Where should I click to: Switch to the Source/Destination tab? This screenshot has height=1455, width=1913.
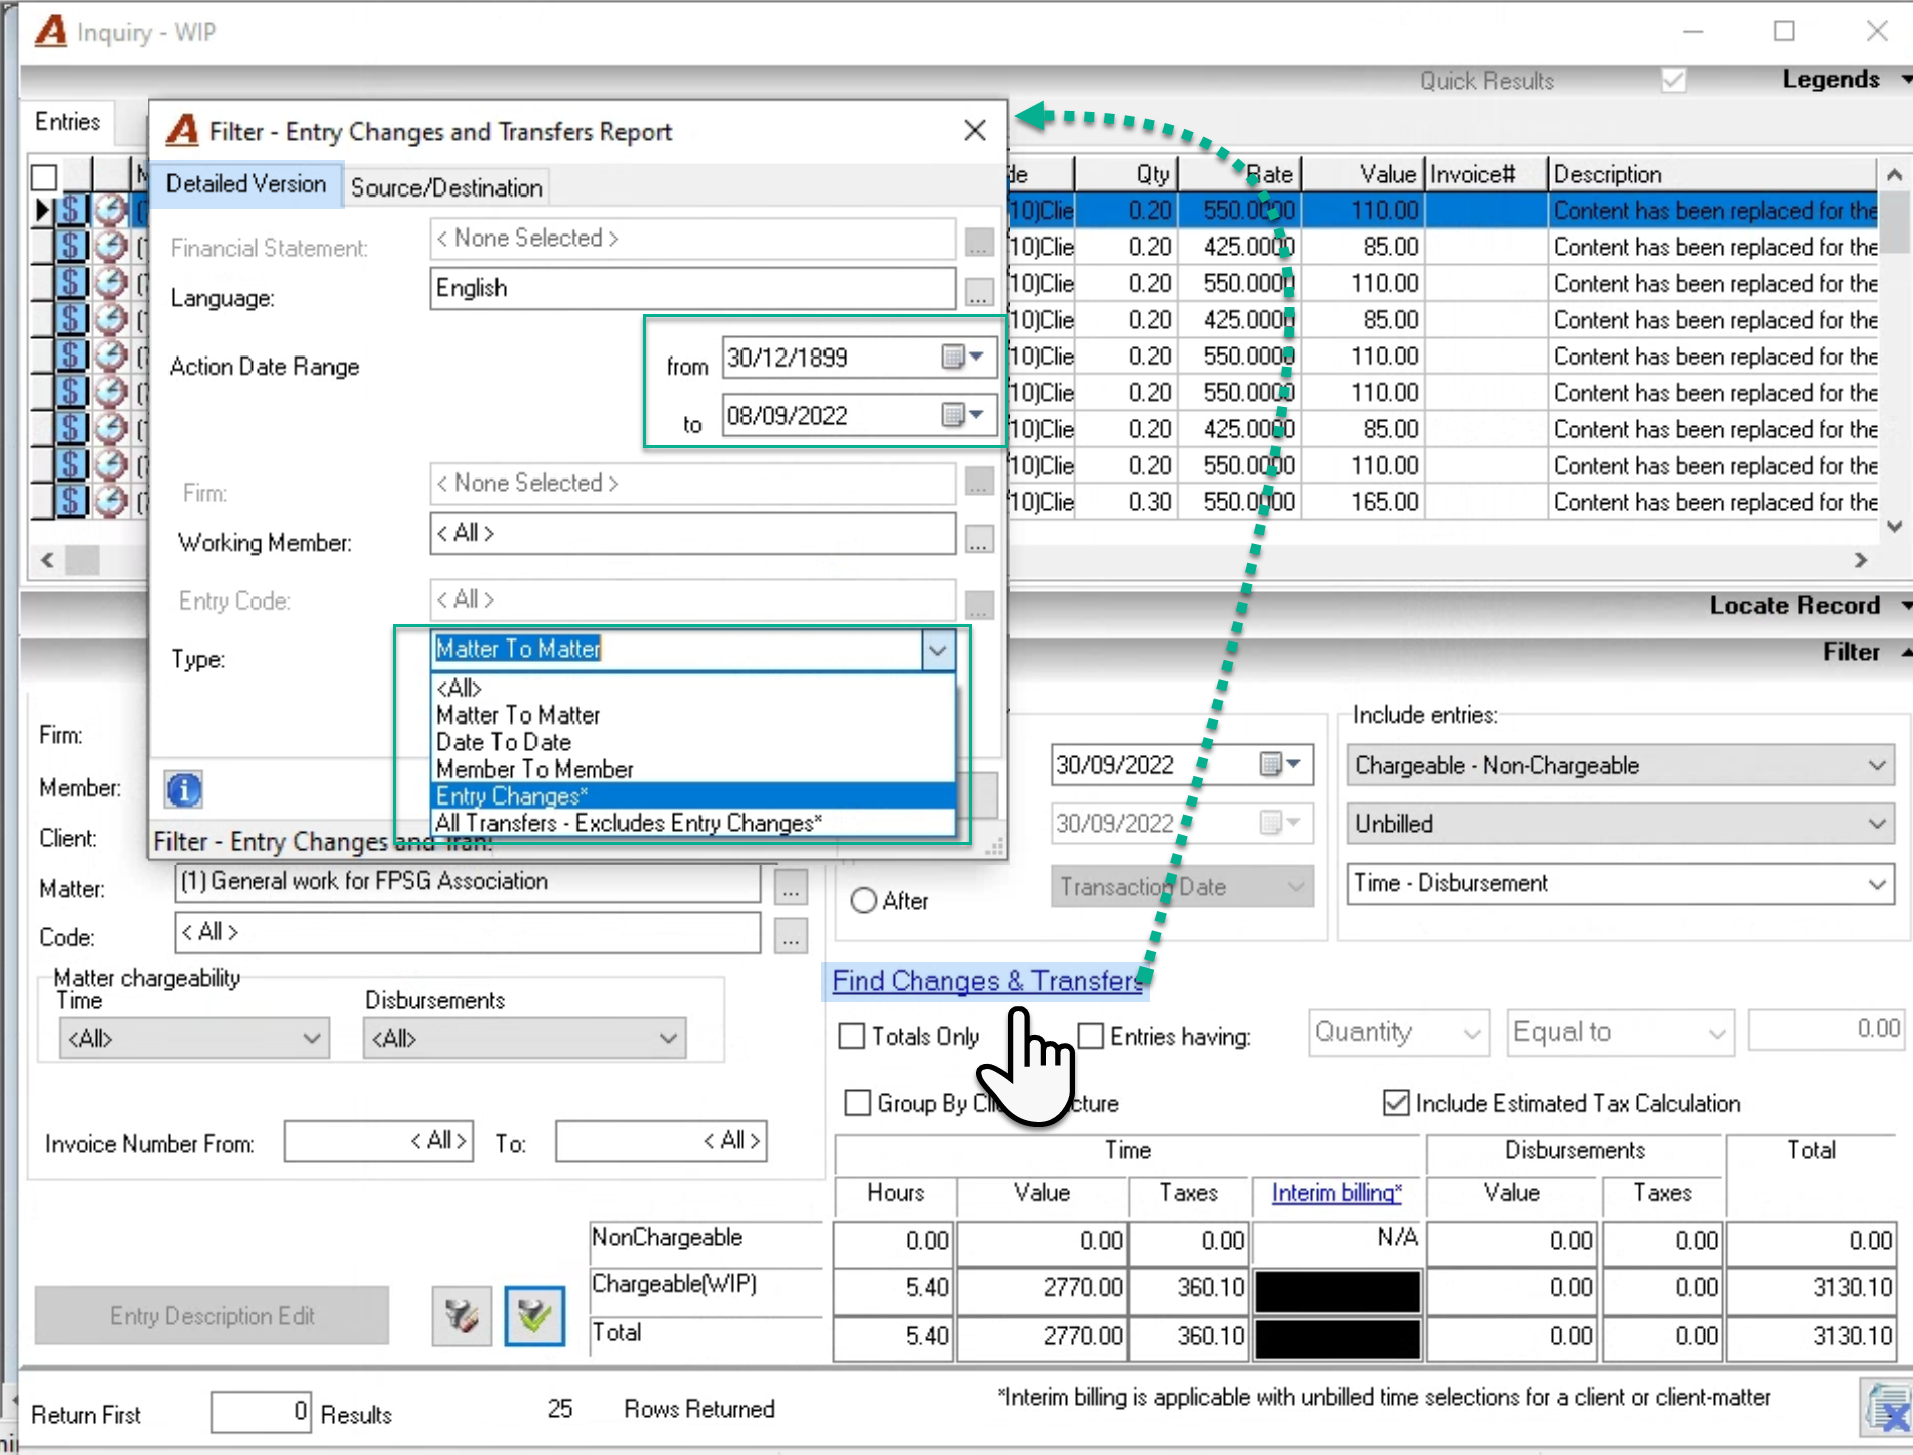[446, 188]
